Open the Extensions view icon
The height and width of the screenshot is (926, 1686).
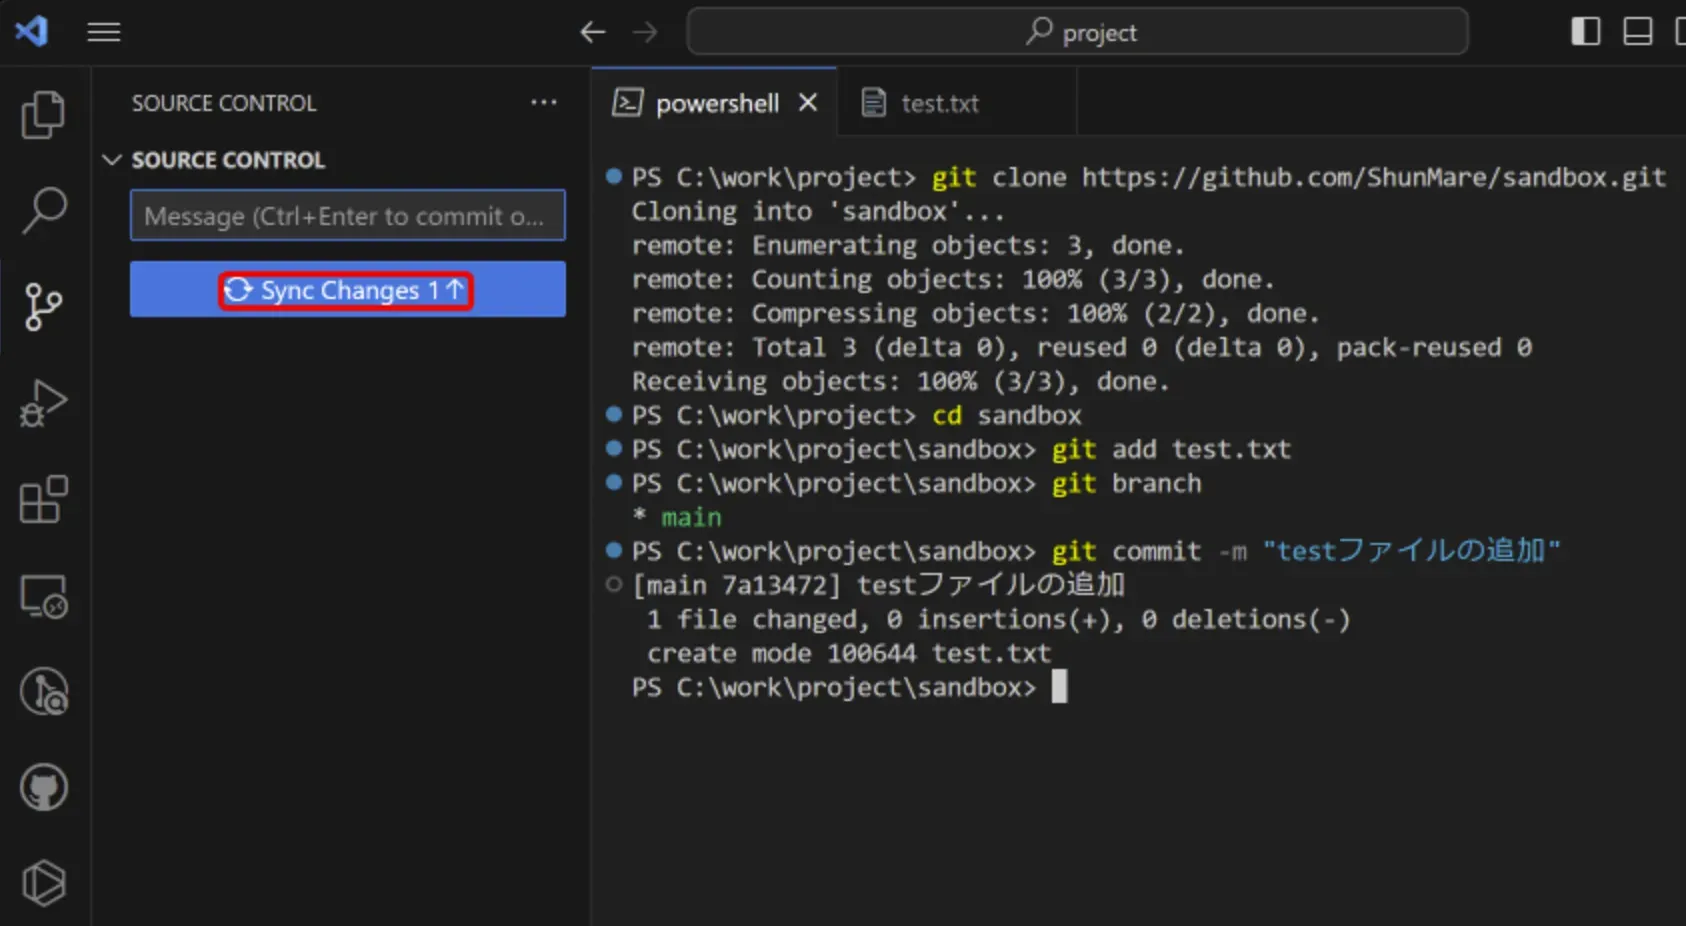[x=43, y=499]
